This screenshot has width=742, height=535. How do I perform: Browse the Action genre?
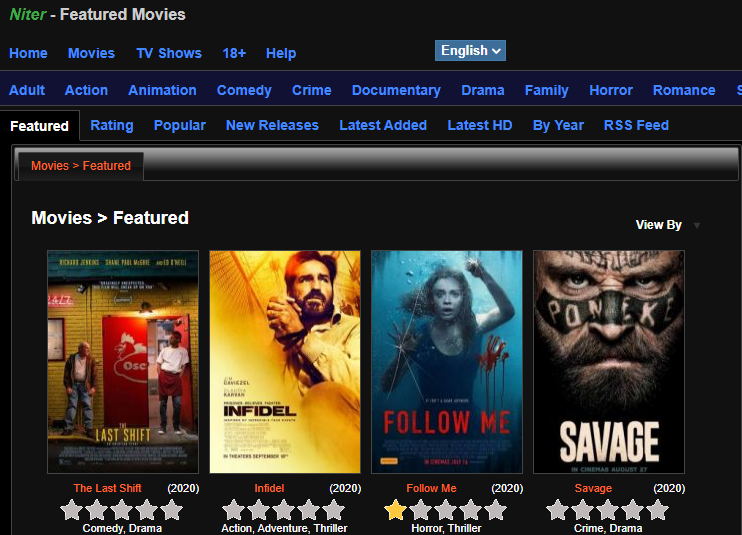point(86,90)
